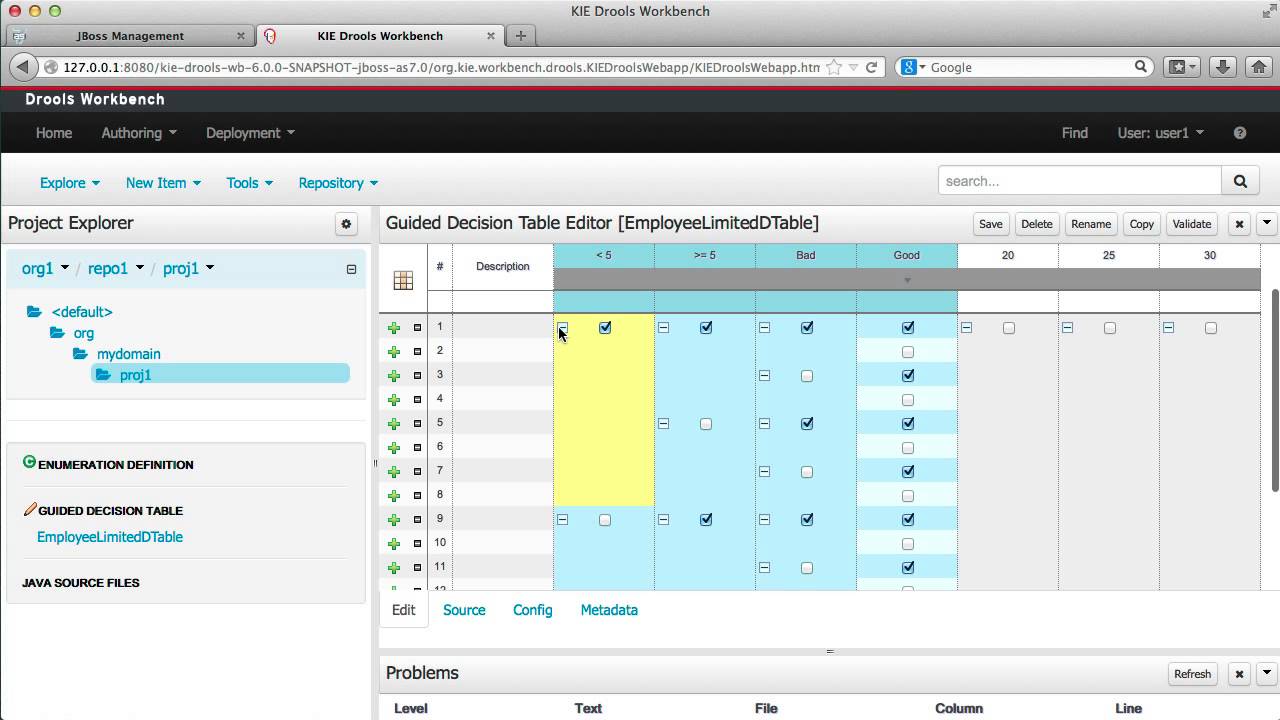This screenshot has height=720, width=1280.
Task: Bookmark the page with the star icon
Action: (834, 67)
